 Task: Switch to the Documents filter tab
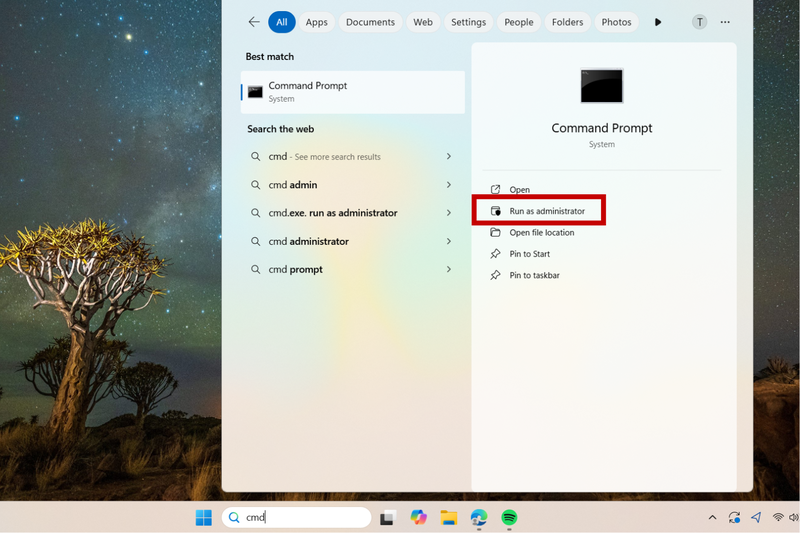[370, 22]
